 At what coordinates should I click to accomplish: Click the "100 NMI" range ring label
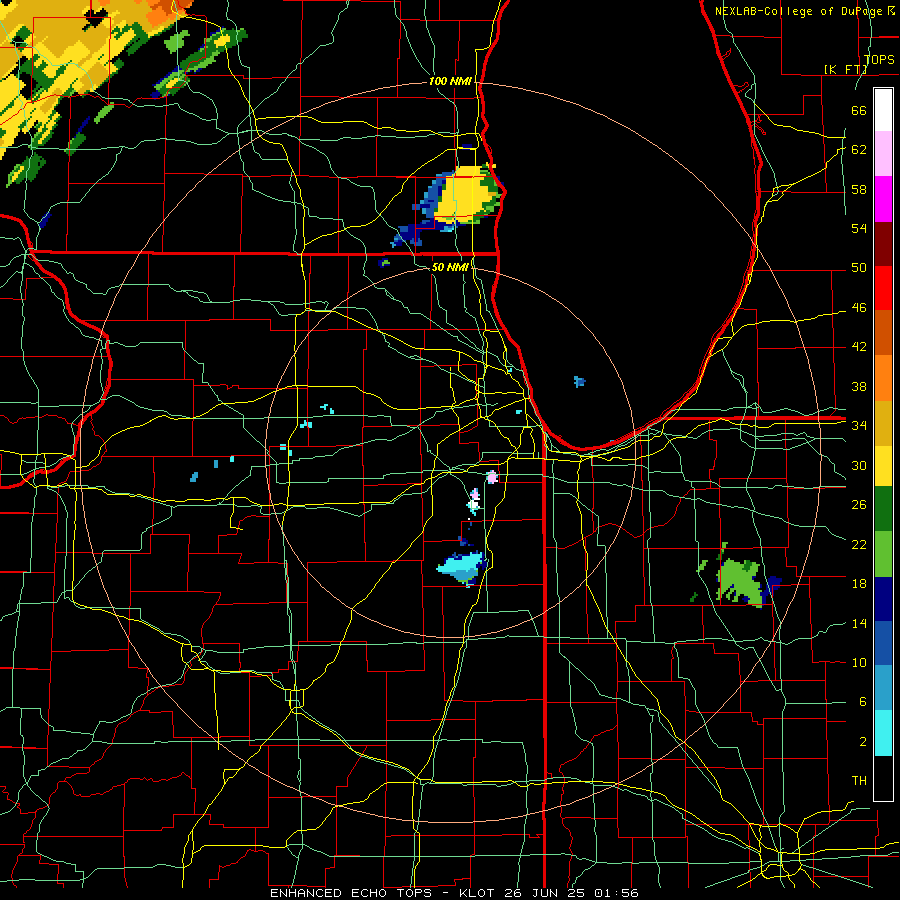tap(450, 81)
